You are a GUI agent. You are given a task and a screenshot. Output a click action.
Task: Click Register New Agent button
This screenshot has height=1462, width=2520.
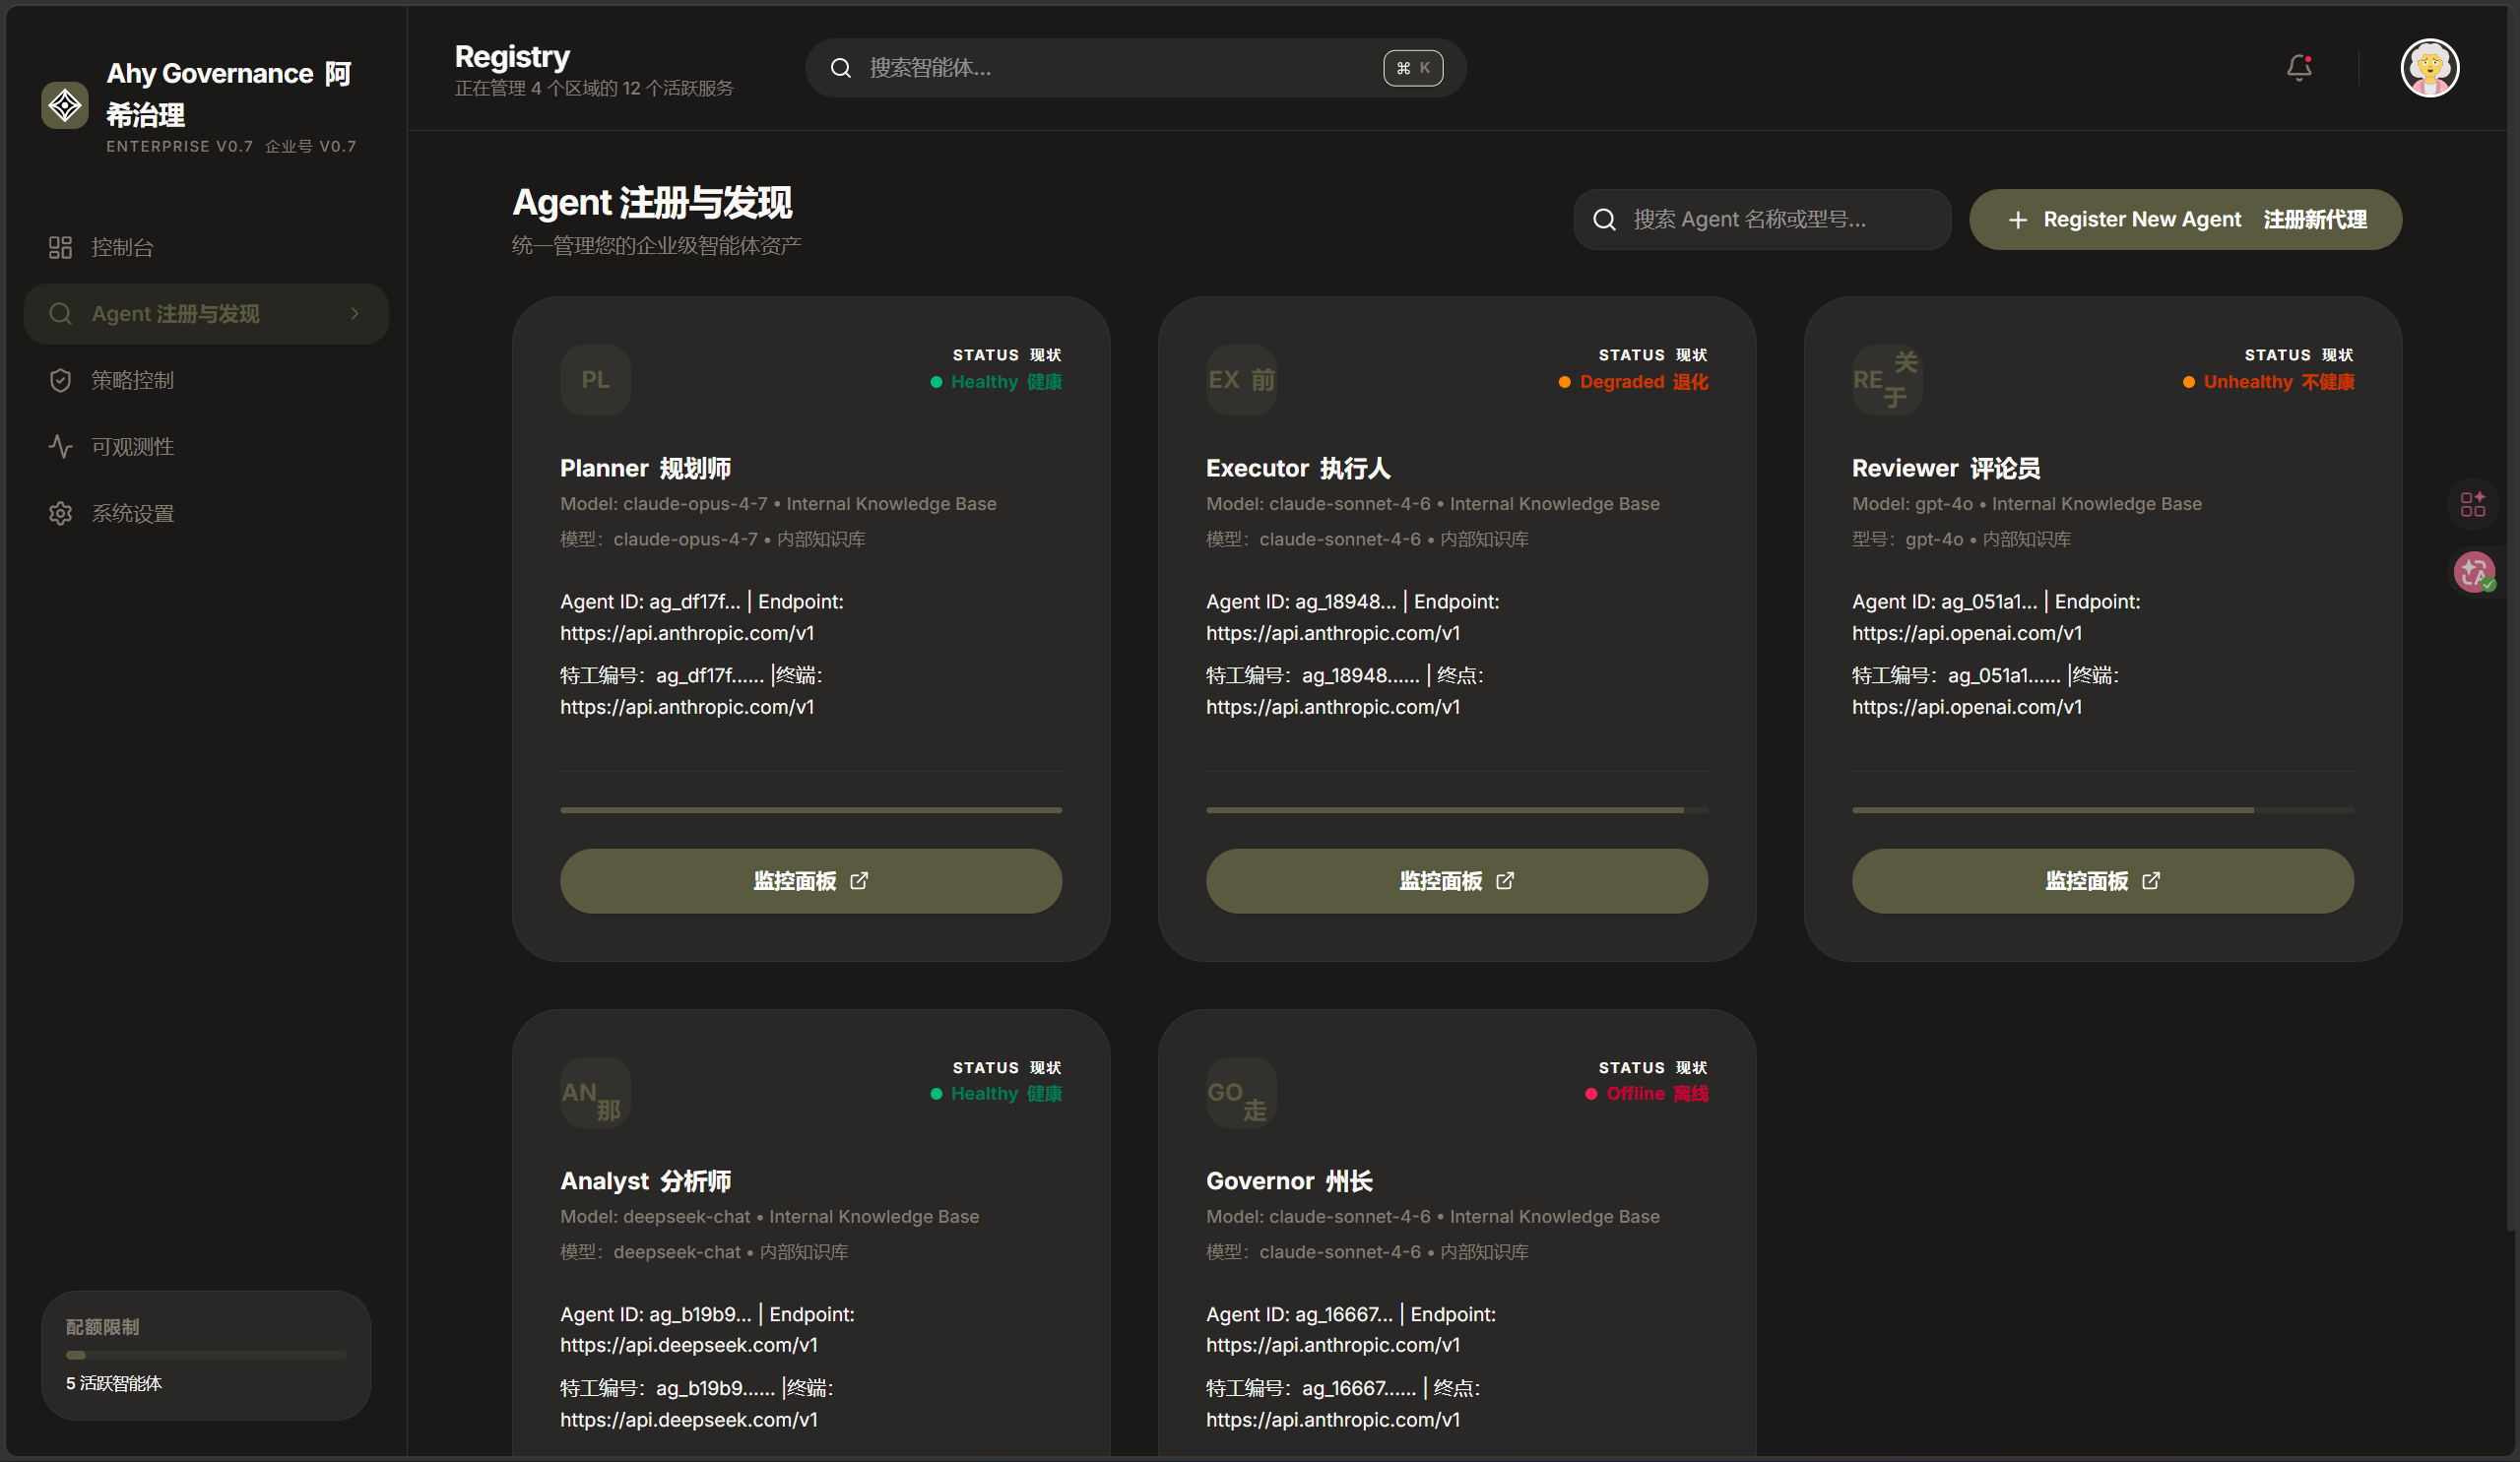tap(2185, 219)
